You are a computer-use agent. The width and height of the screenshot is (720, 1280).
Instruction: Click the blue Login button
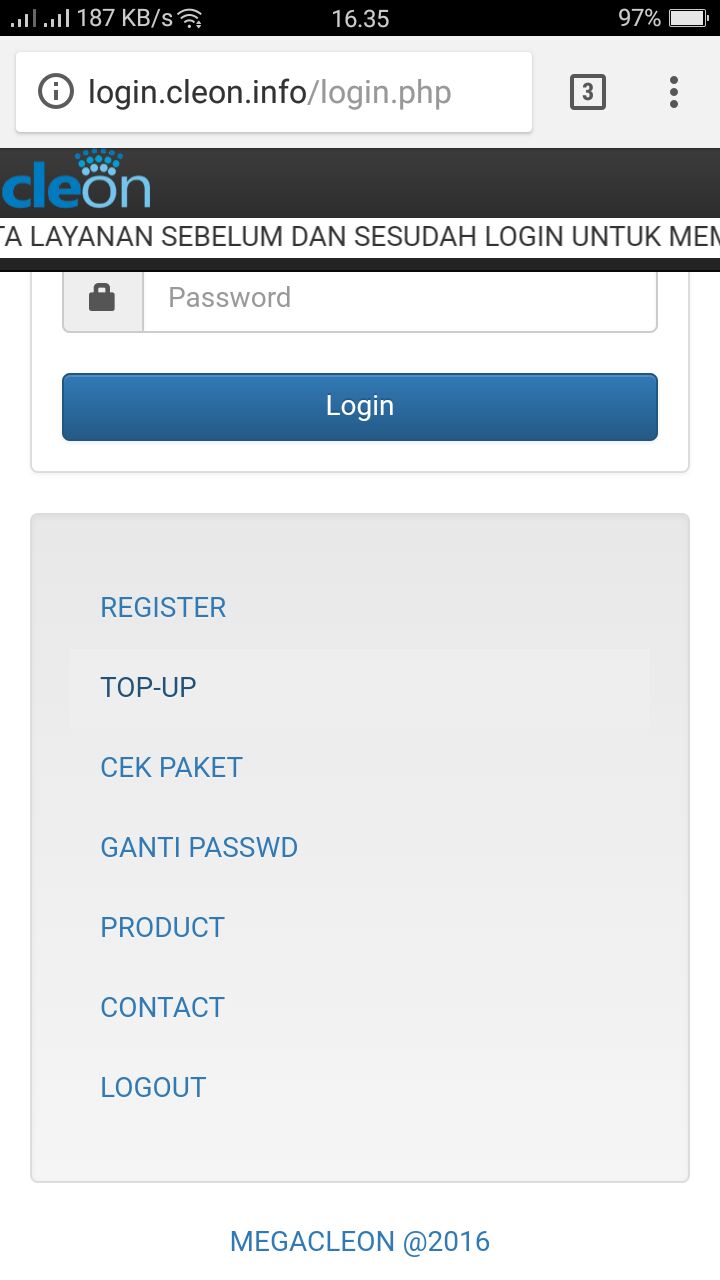click(360, 406)
